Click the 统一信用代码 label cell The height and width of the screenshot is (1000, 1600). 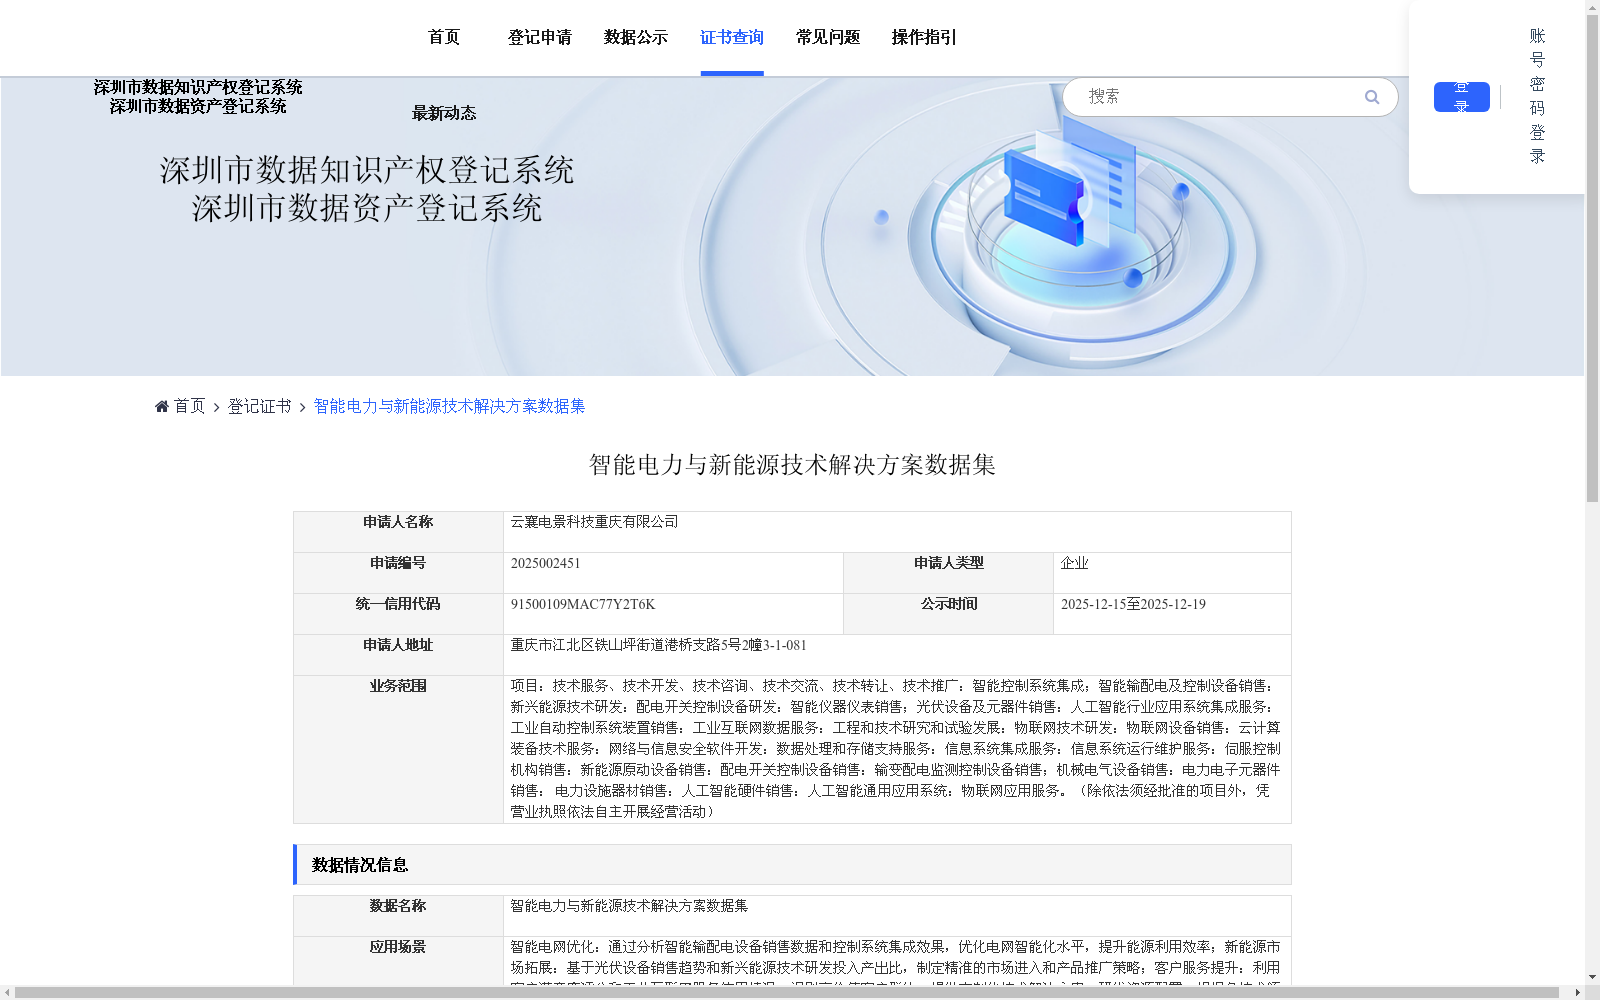(398, 614)
